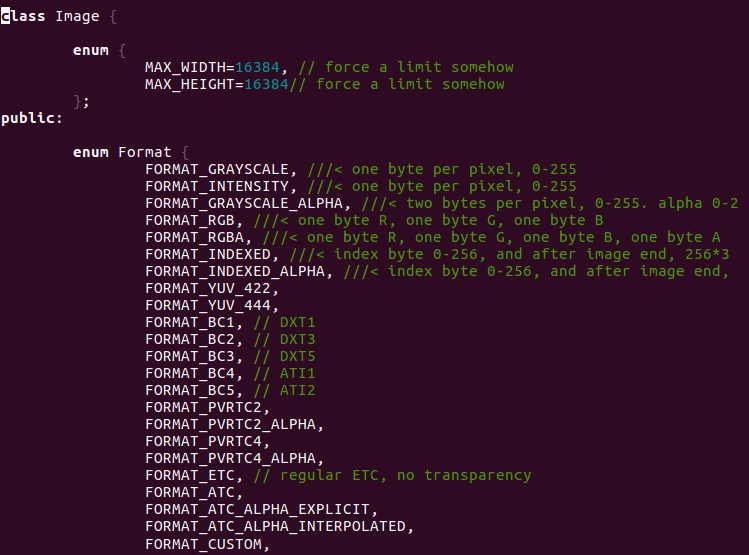The width and height of the screenshot is (749, 555).
Task: Click the FORMAT_PVRTC4_ALPHA entry
Action: 235,458
